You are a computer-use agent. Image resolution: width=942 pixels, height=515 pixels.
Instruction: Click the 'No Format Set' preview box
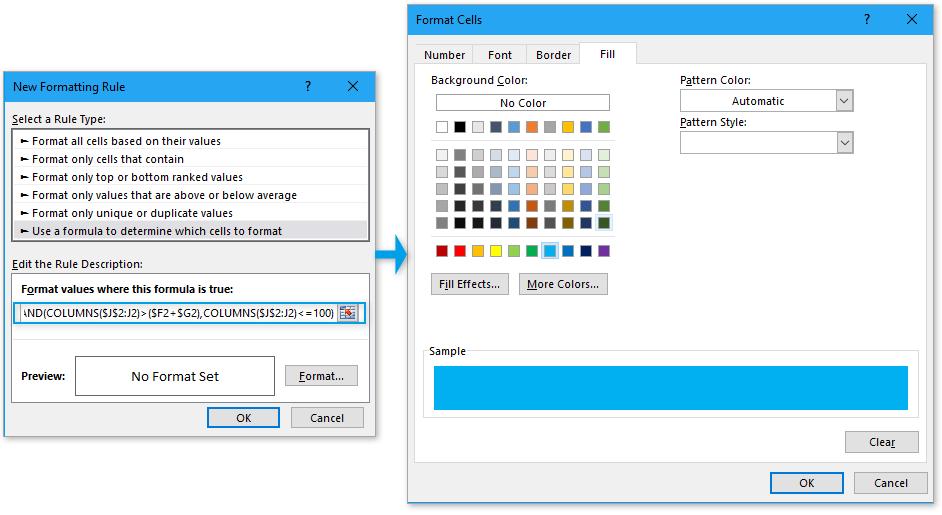[175, 376]
